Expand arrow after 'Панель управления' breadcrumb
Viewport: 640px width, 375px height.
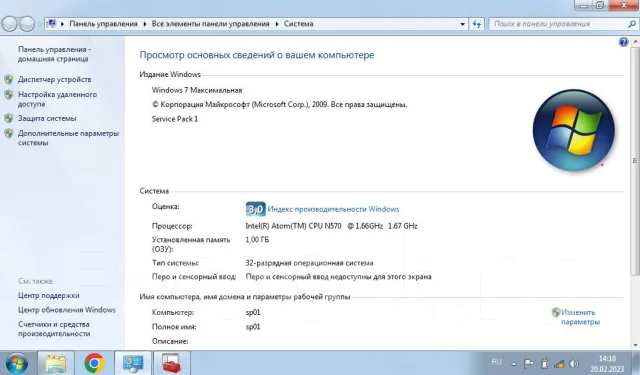(144, 24)
